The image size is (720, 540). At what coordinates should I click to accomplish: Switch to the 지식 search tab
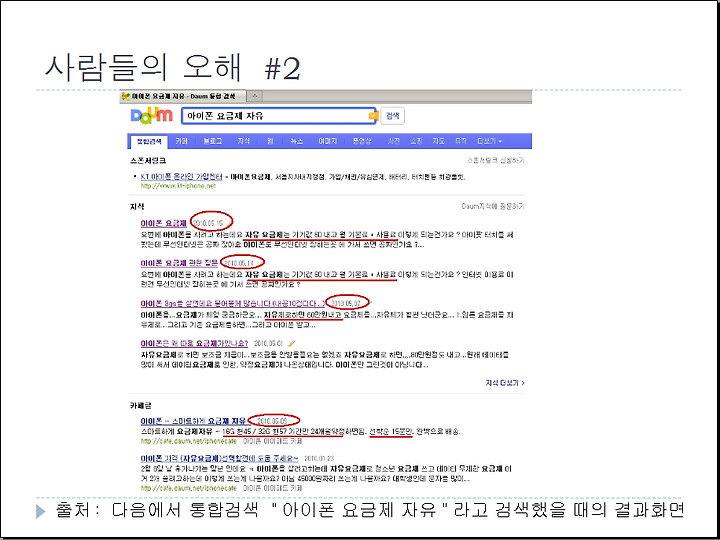244,141
